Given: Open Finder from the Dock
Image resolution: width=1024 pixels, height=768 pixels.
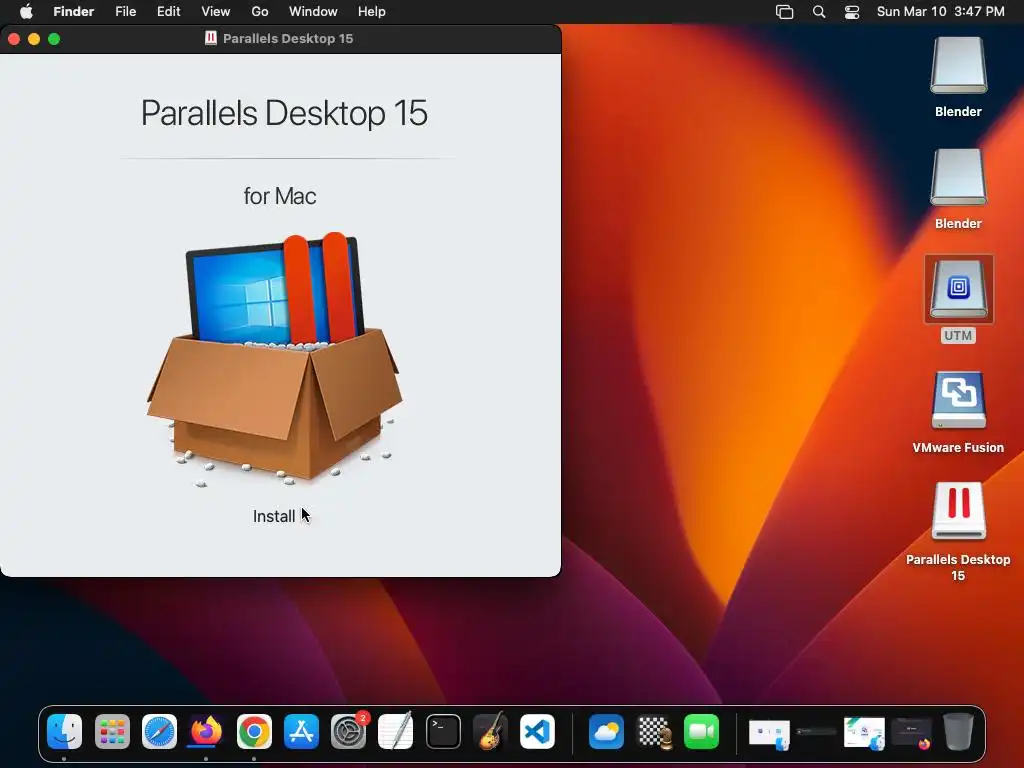Looking at the screenshot, I should (x=65, y=731).
